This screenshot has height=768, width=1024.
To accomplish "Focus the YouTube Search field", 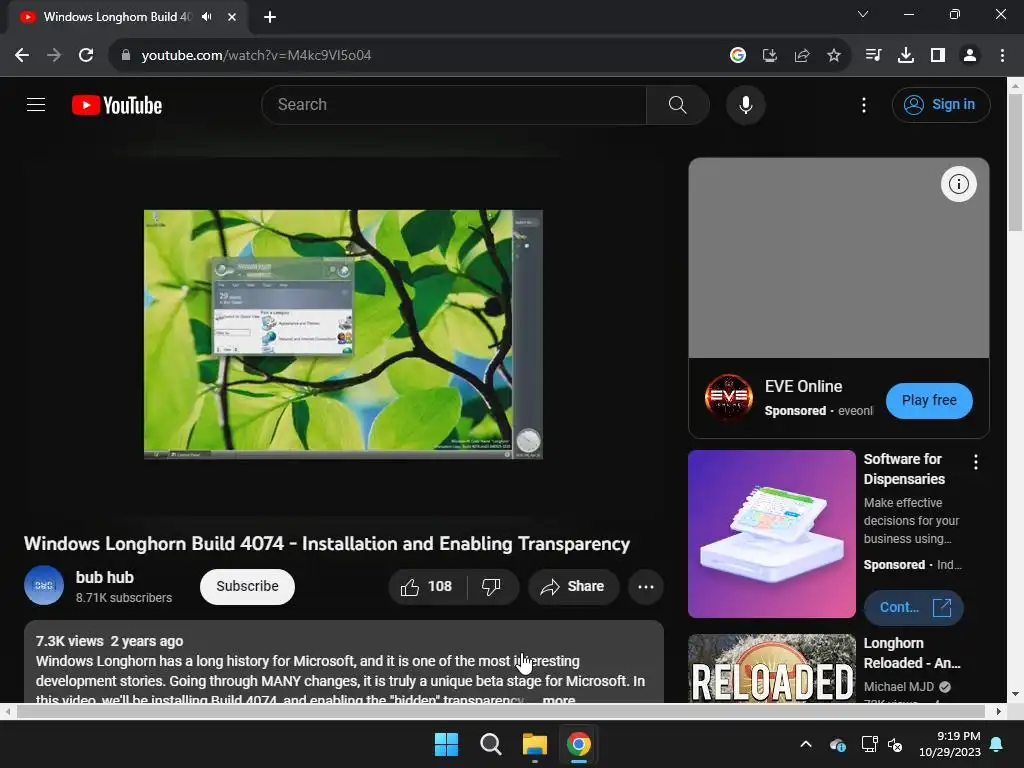I will [x=455, y=104].
